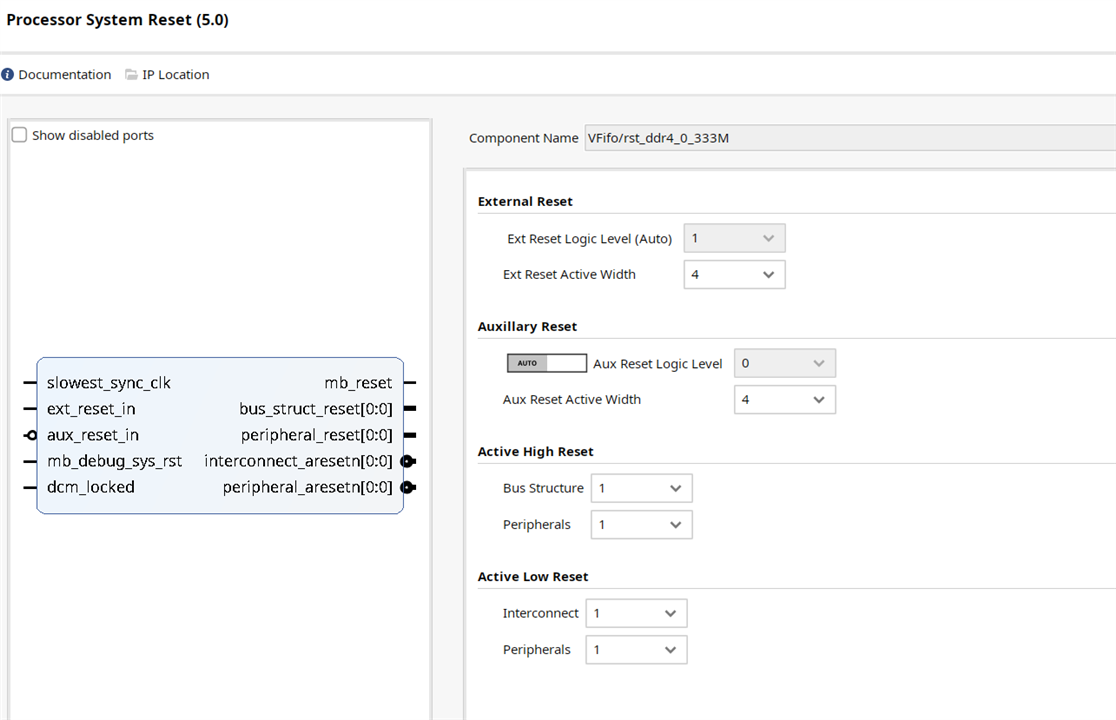This screenshot has width=1116, height=720.
Task: Select the bus_struct_reset[0:0] port label
Action: (x=316, y=409)
